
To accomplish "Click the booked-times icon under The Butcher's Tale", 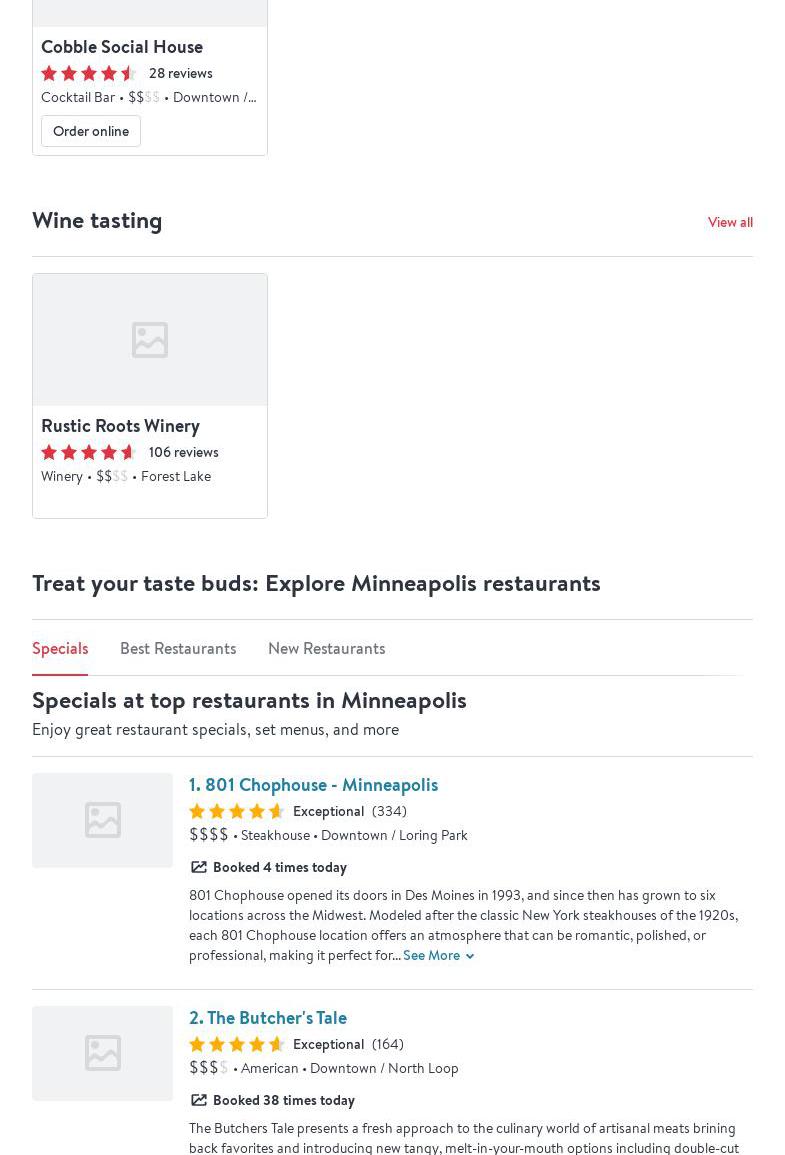I will click(199, 1100).
